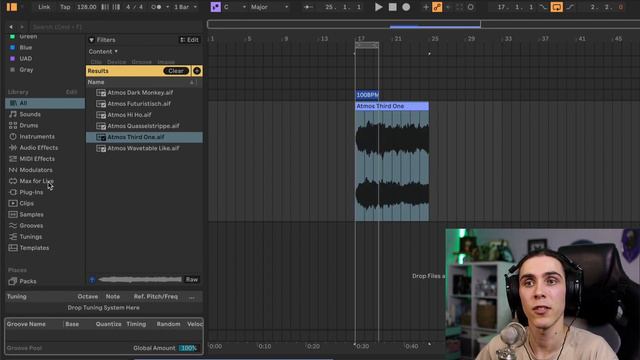640x360 pixels.
Task: Click the filters Edit button
Action: [x=189, y=40]
